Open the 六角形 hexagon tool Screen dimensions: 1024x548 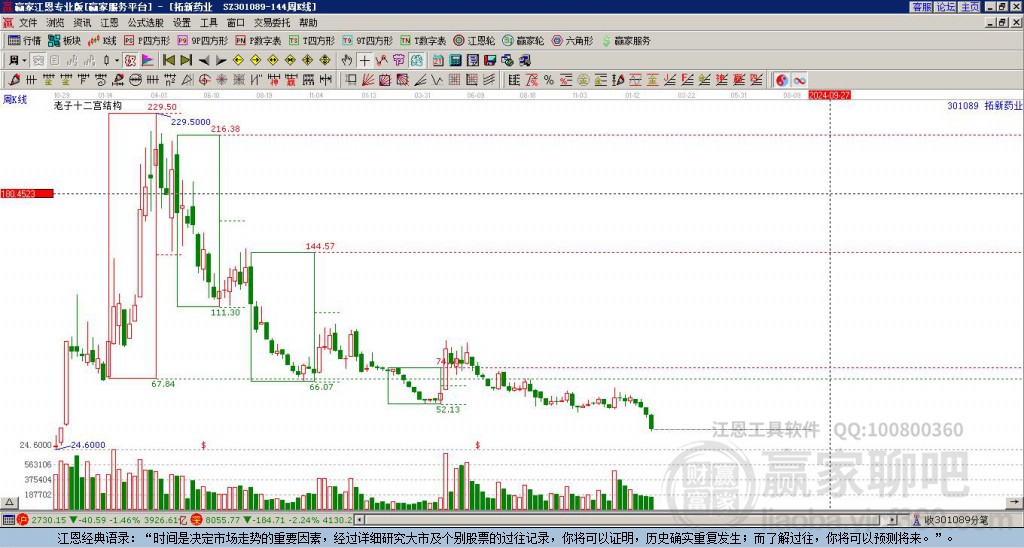(572, 40)
